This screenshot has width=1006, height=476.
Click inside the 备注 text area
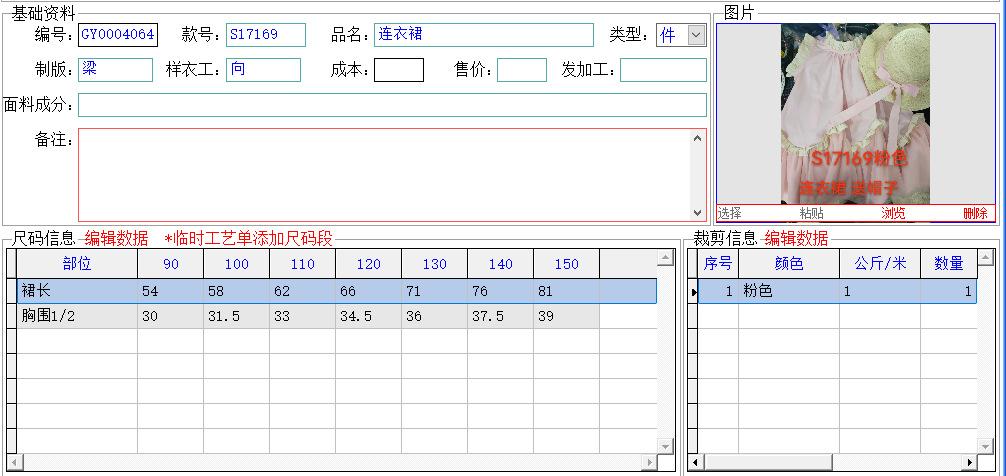coord(385,174)
